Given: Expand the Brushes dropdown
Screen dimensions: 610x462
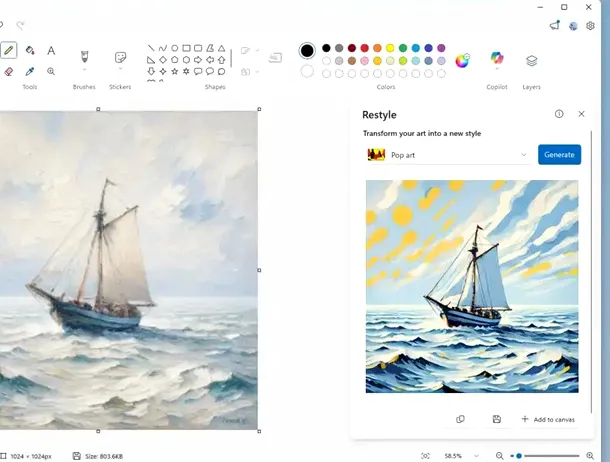Looking at the screenshot, I should [x=84, y=70].
